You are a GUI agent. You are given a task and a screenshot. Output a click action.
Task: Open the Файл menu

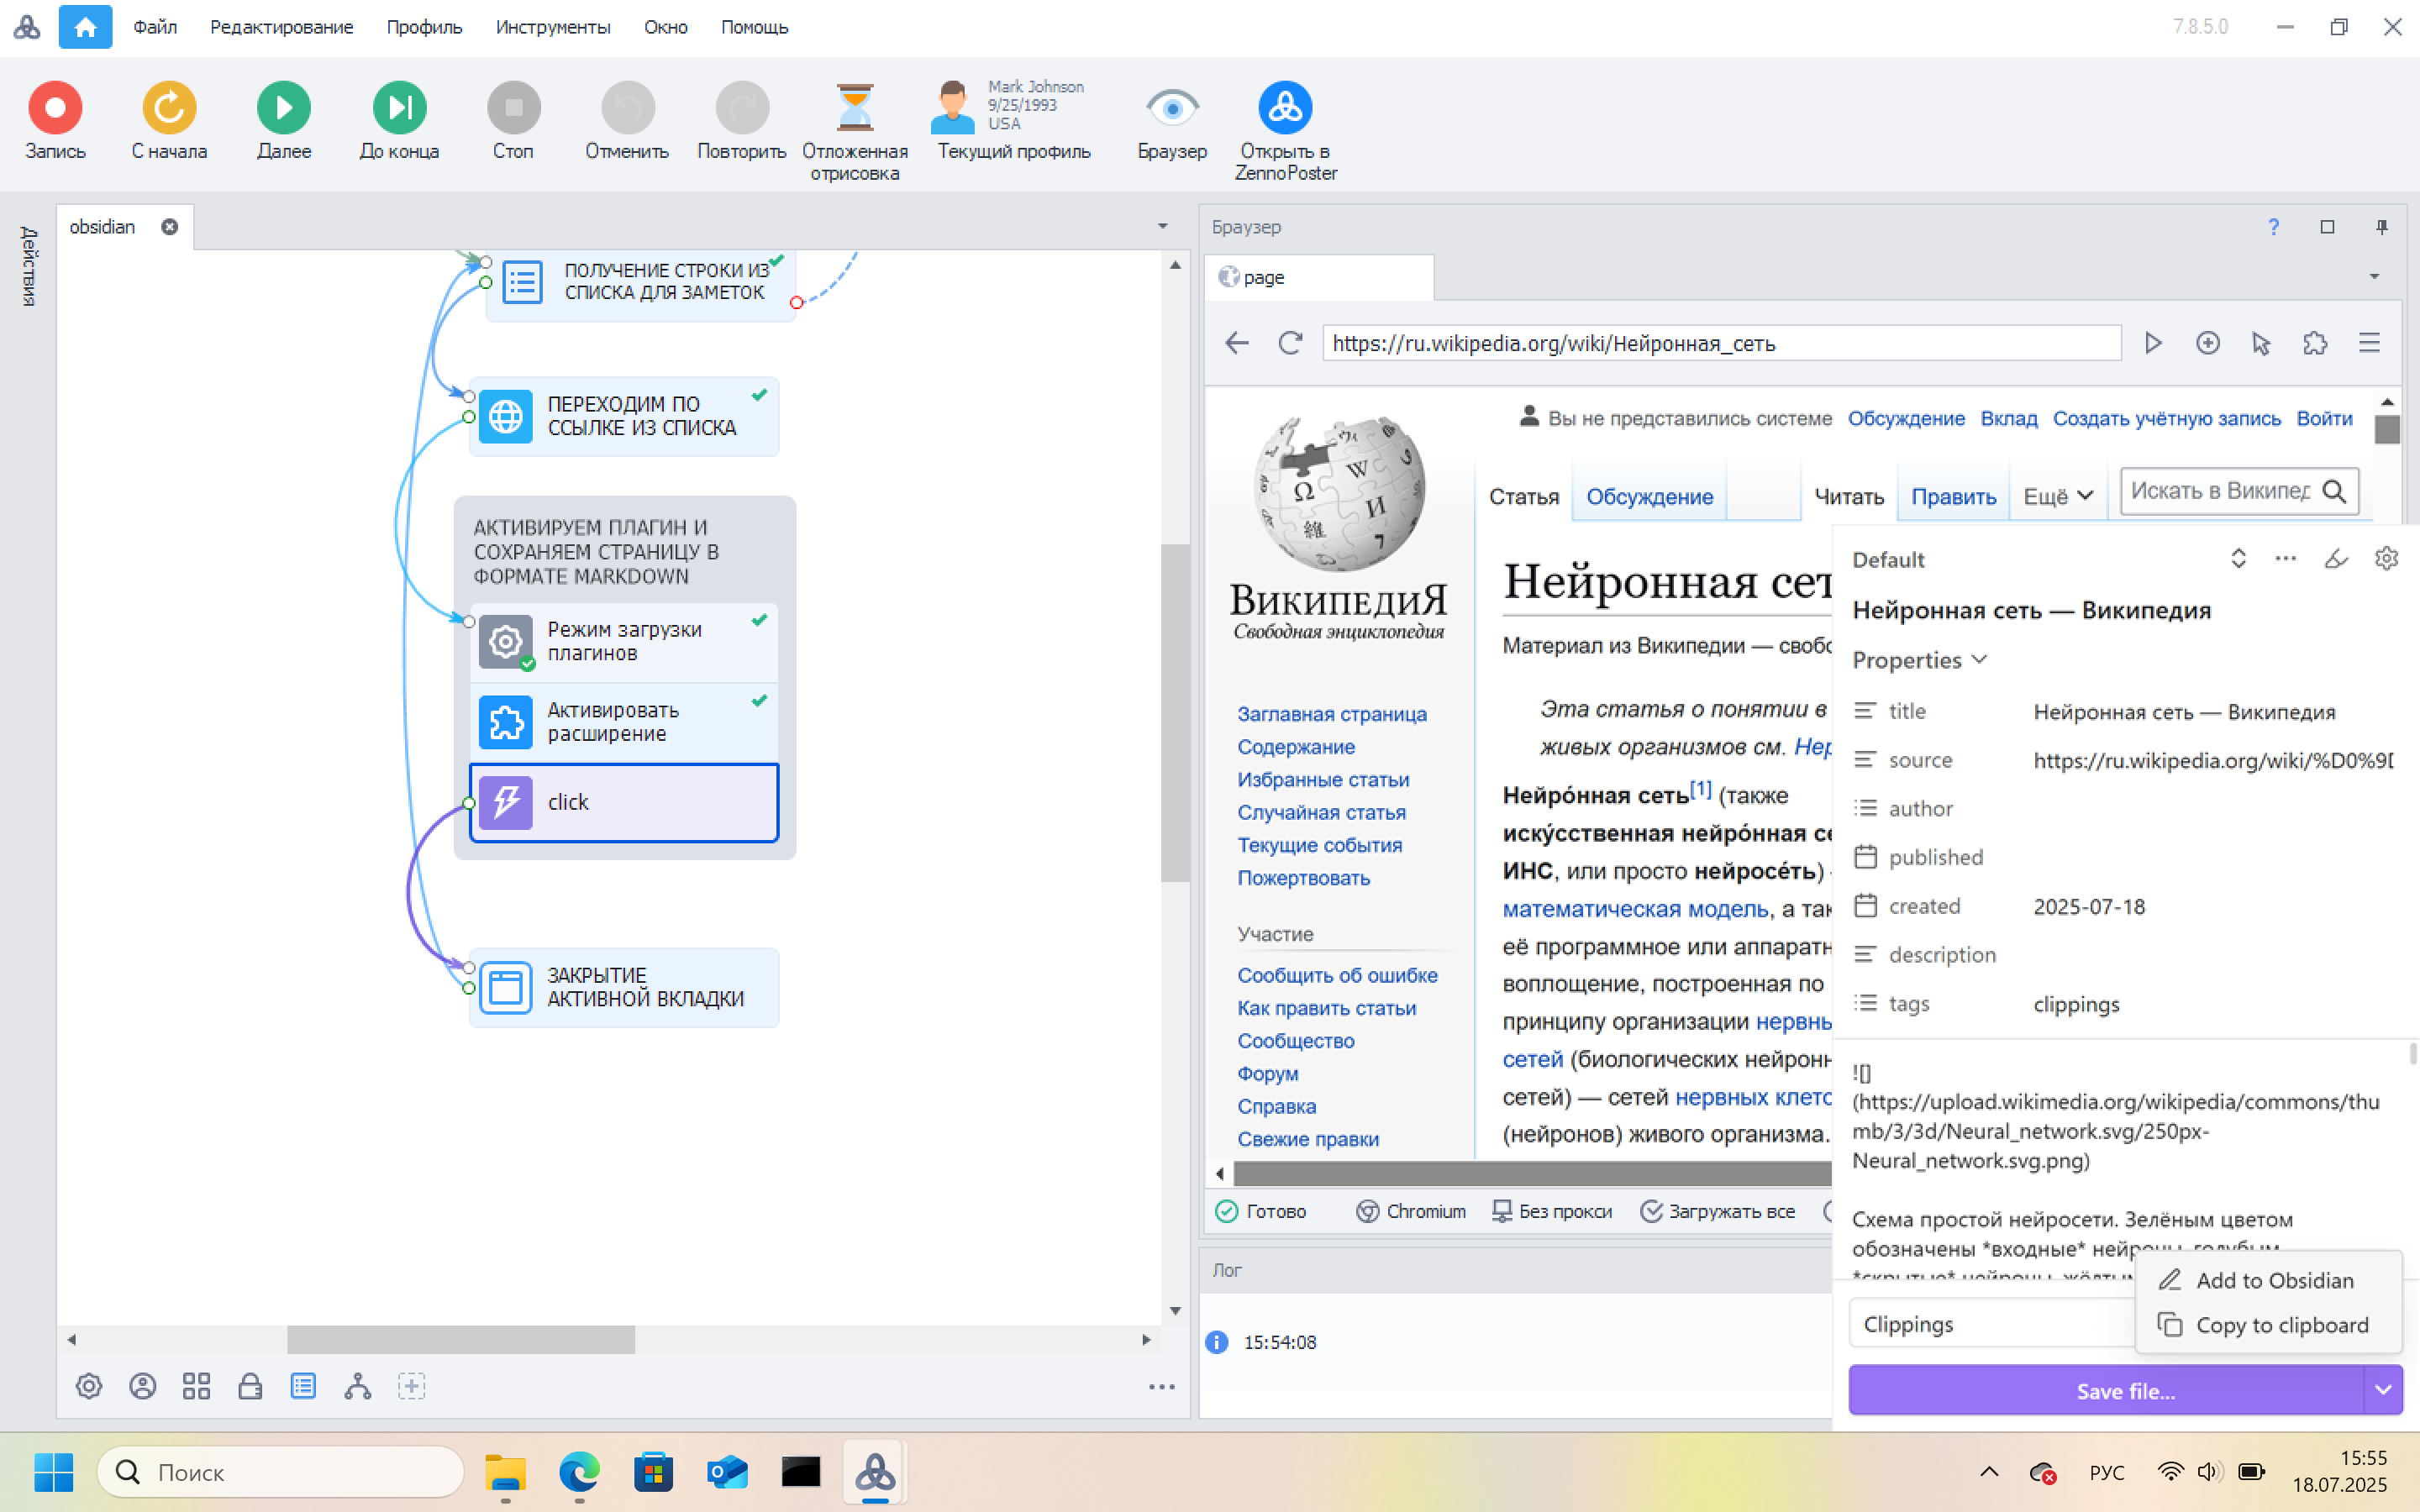(155, 27)
